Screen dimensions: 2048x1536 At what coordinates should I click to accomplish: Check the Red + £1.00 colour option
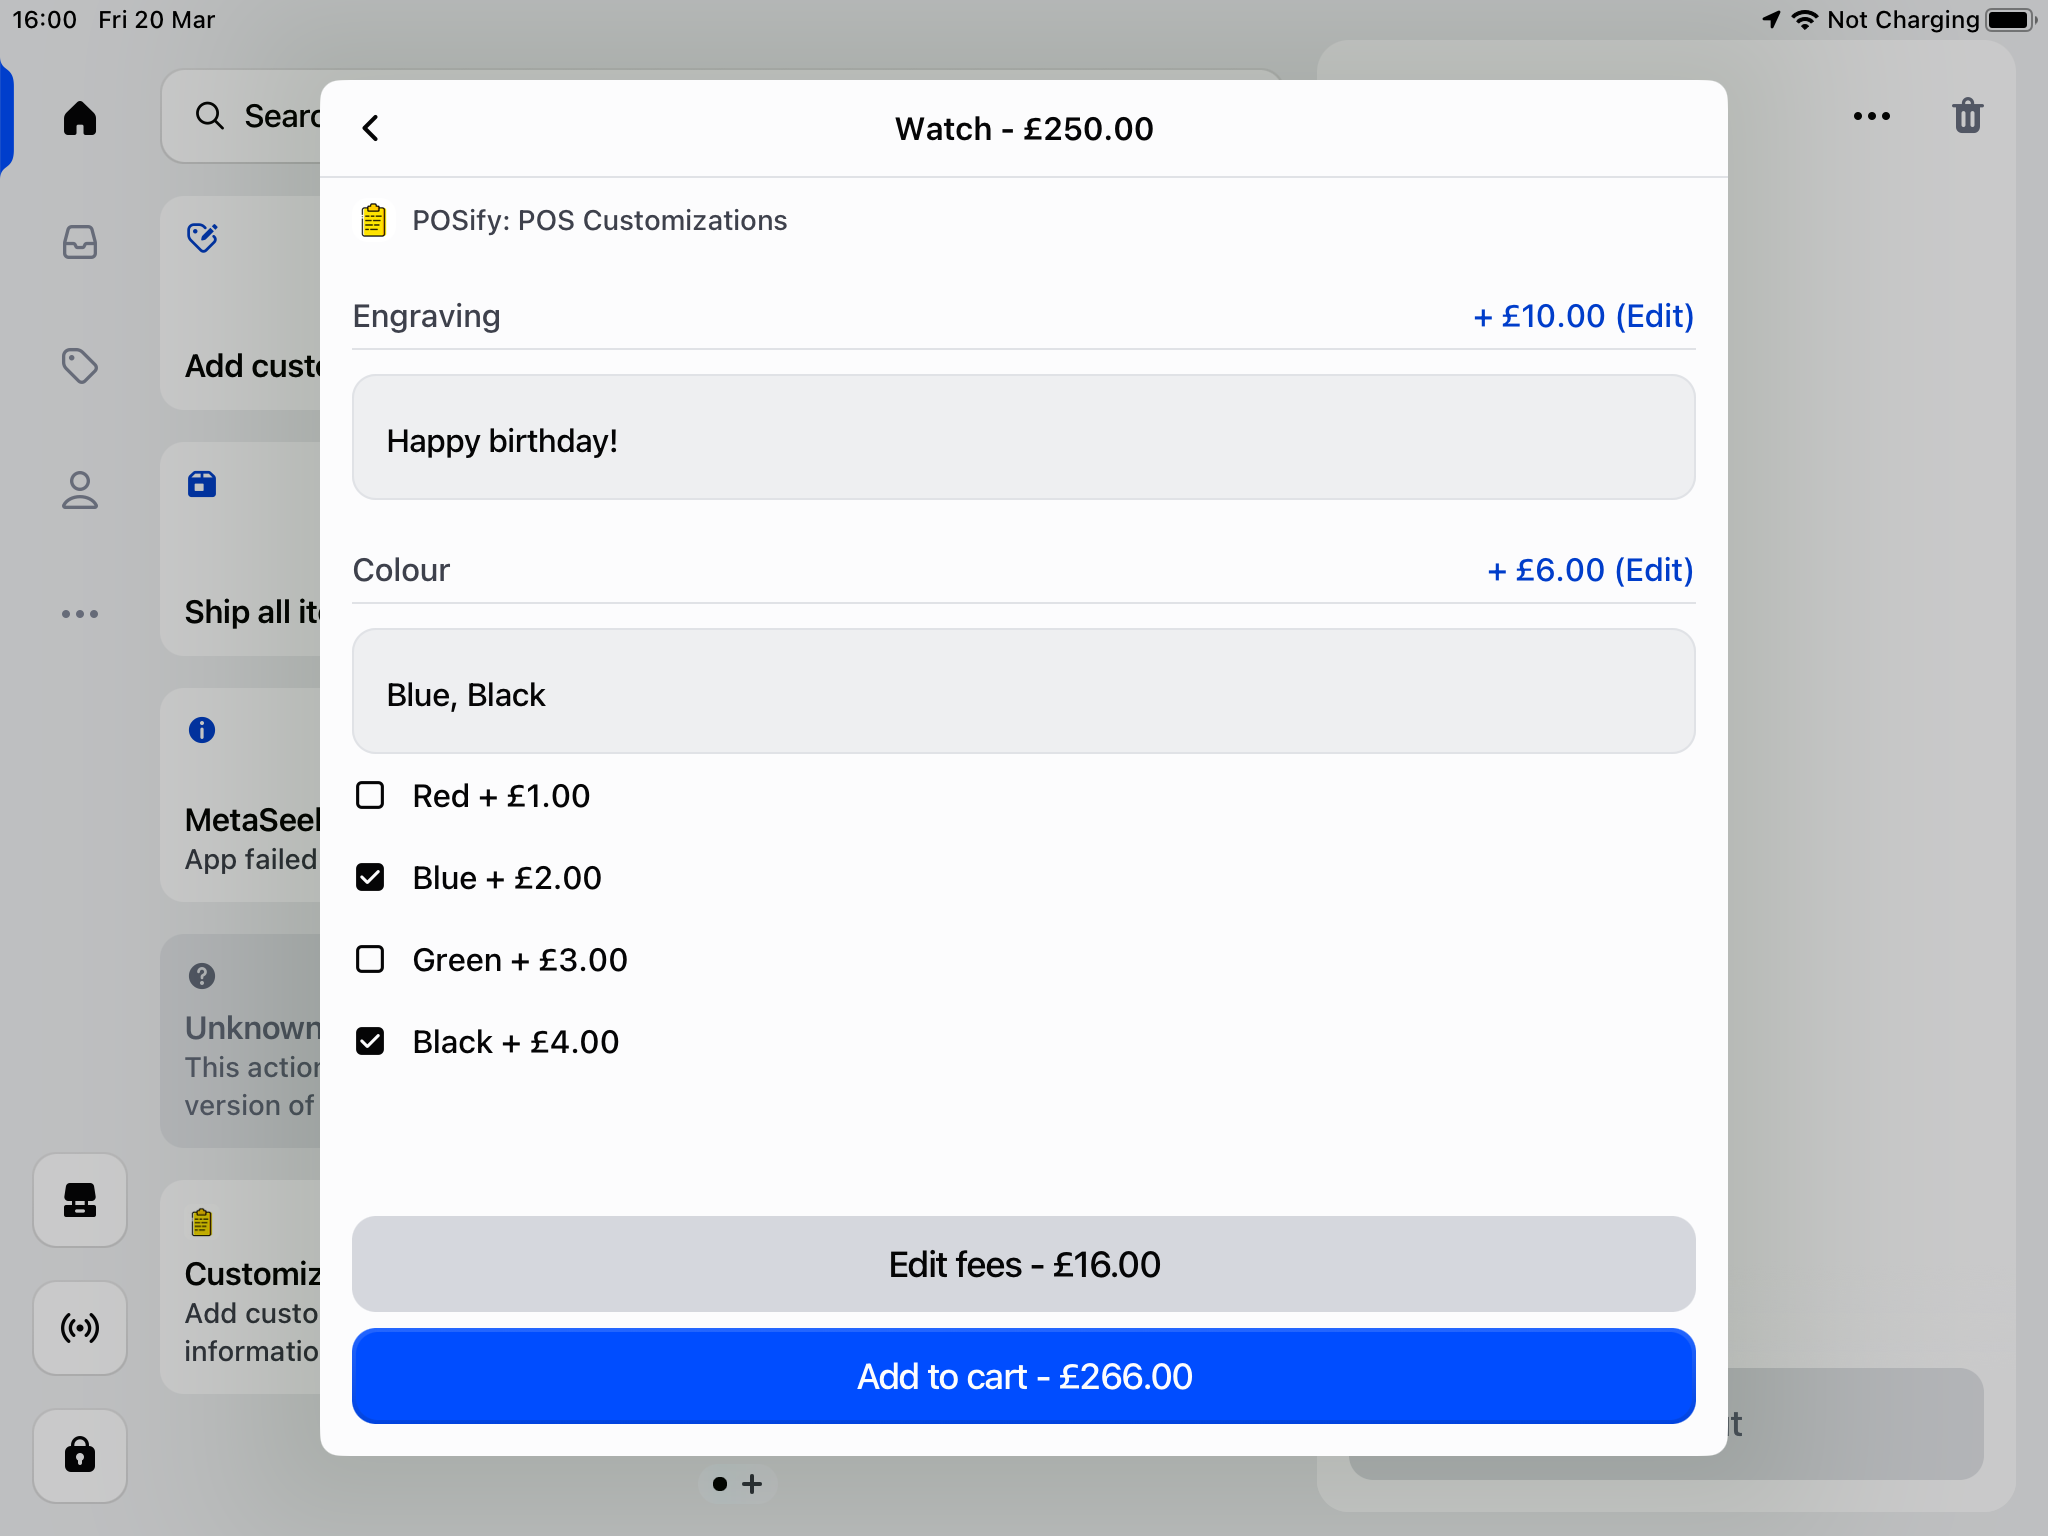click(370, 795)
